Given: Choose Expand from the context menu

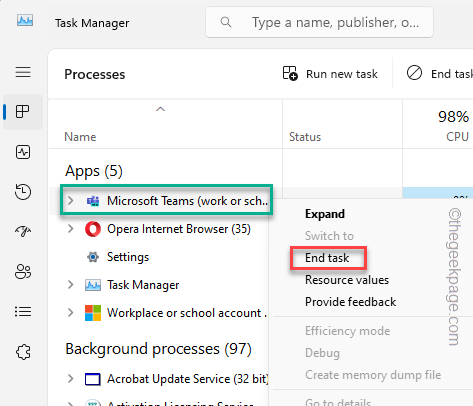Looking at the screenshot, I should (325, 214).
